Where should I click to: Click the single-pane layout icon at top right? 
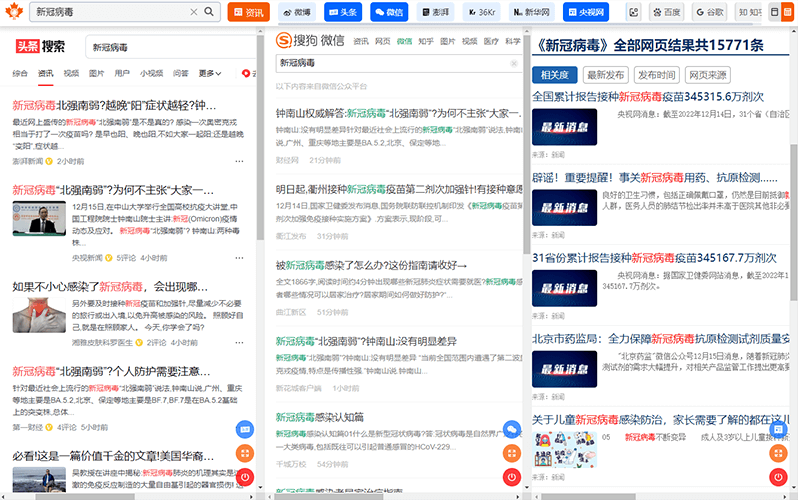(x=774, y=12)
